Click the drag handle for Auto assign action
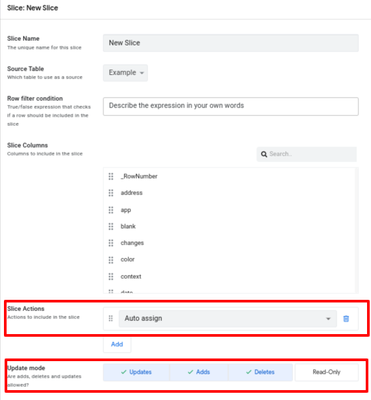The height and width of the screenshot is (400, 371). (x=111, y=318)
